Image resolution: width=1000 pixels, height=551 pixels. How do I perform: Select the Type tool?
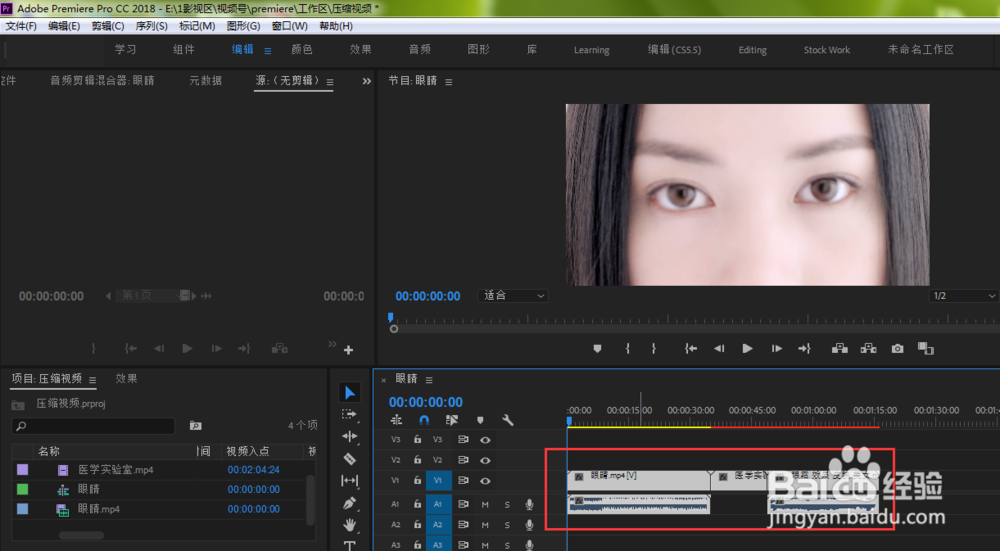(349, 545)
